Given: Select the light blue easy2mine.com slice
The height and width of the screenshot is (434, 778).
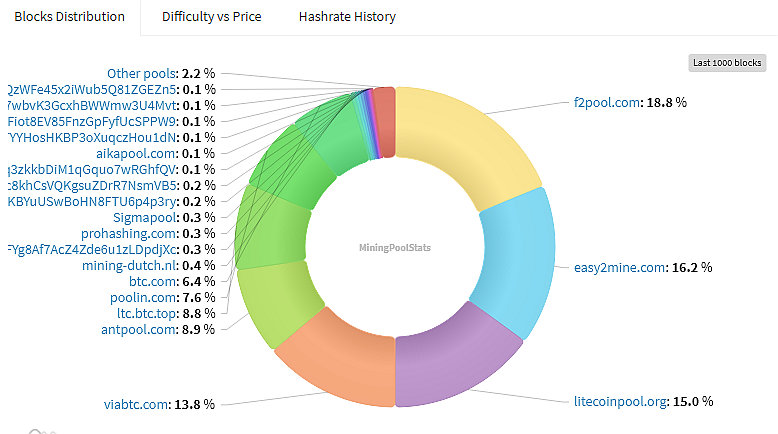Looking at the screenshot, I should click(x=519, y=260).
